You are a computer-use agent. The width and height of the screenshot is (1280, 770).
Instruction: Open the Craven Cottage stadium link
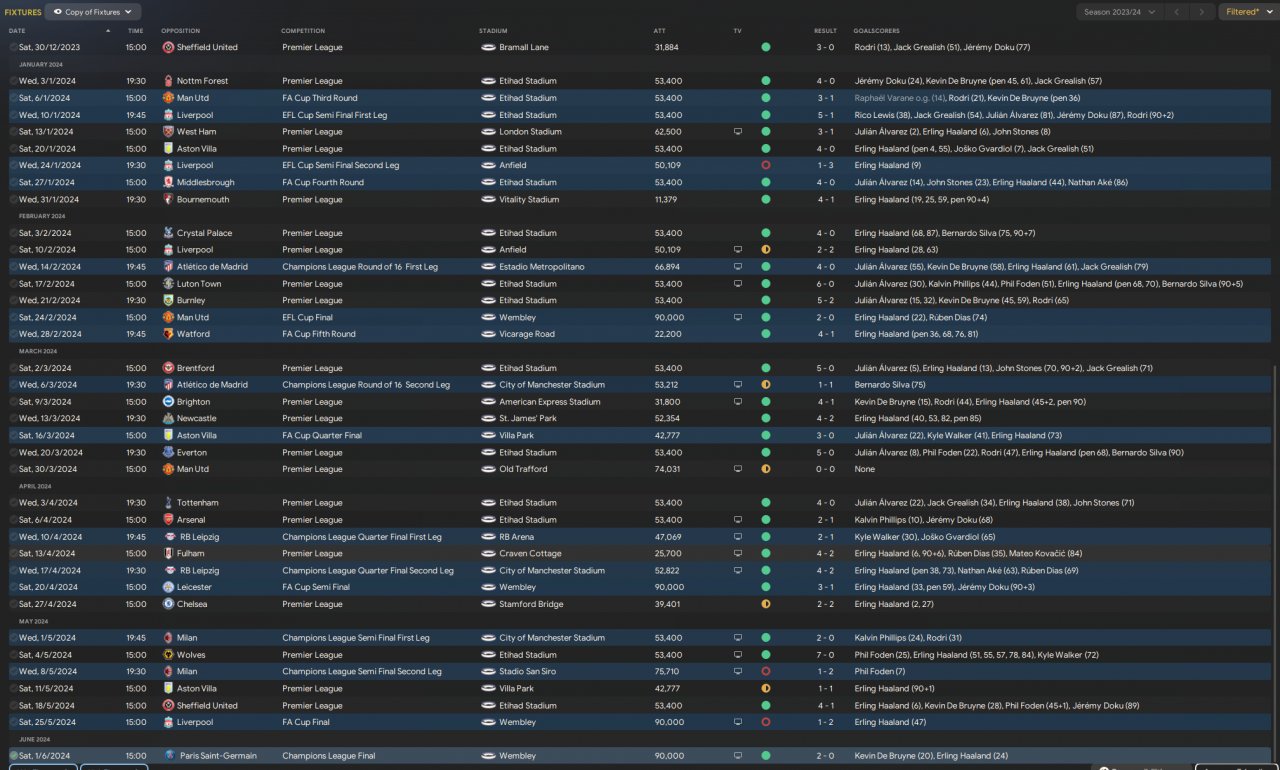click(x=531, y=553)
